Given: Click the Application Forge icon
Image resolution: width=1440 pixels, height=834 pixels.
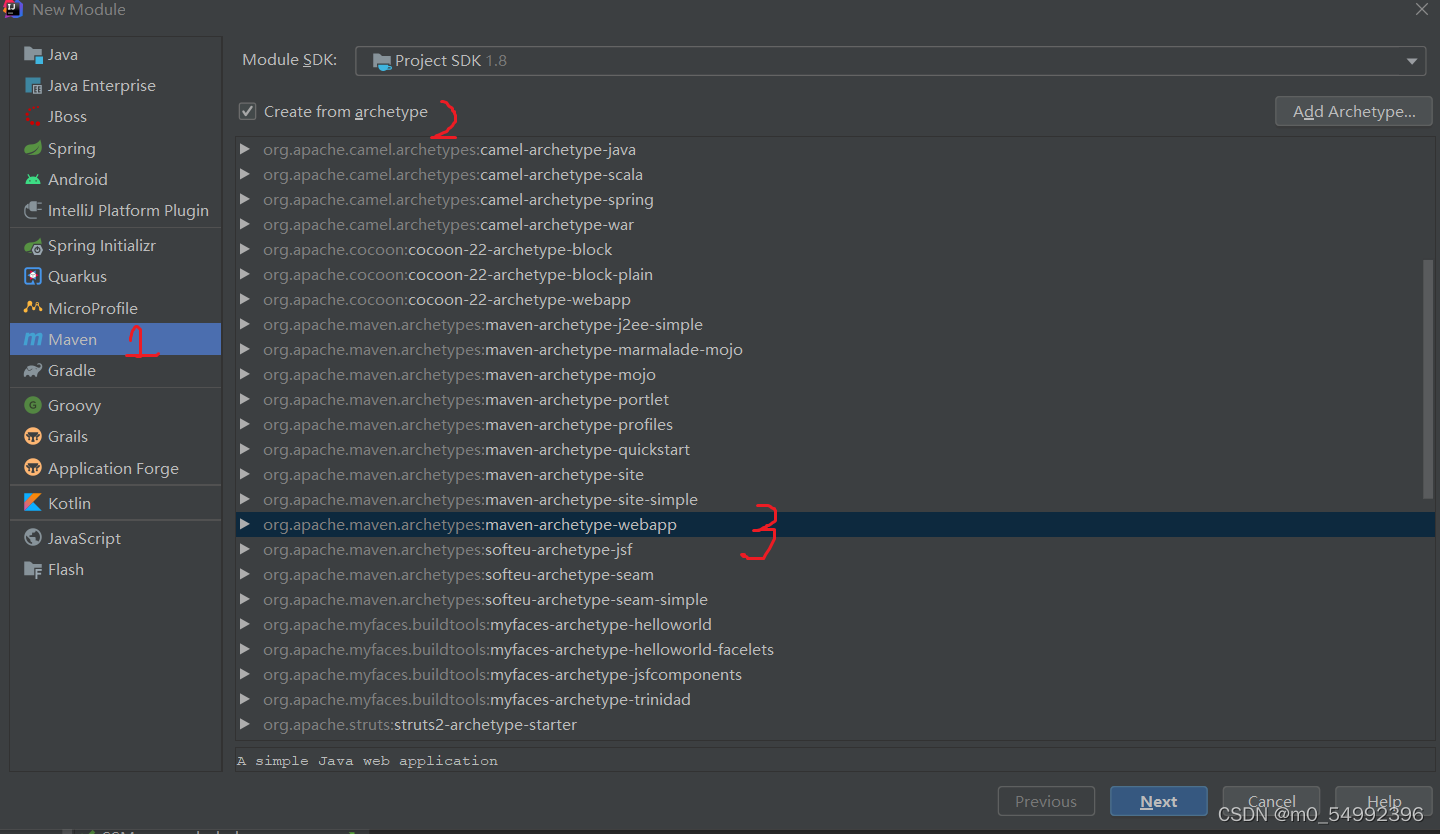Looking at the screenshot, I should [33, 469].
